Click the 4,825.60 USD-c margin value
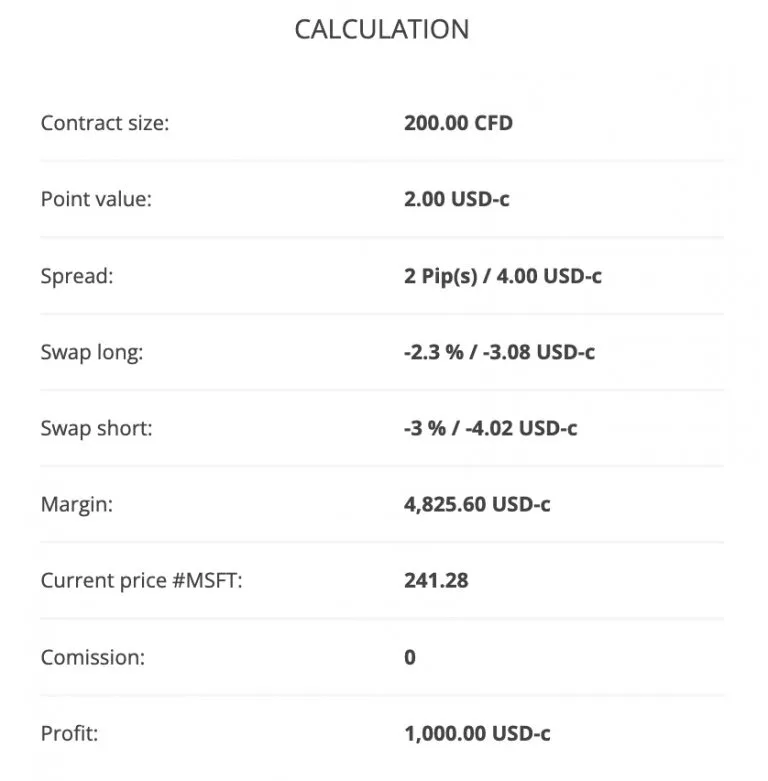 point(477,504)
